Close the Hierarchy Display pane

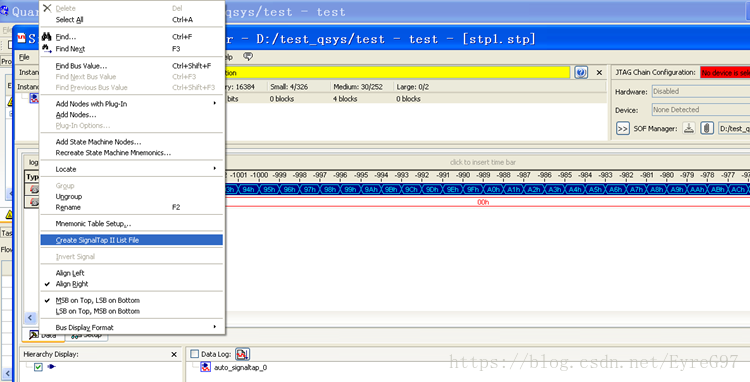point(174,354)
